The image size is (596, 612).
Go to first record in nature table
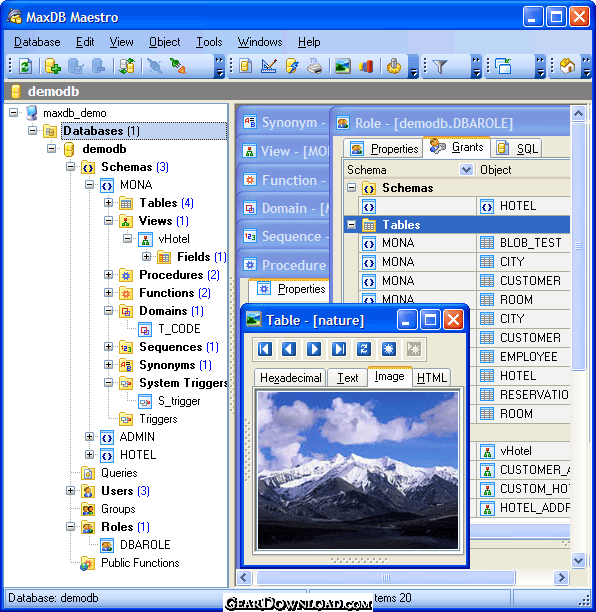pyautogui.click(x=265, y=349)
